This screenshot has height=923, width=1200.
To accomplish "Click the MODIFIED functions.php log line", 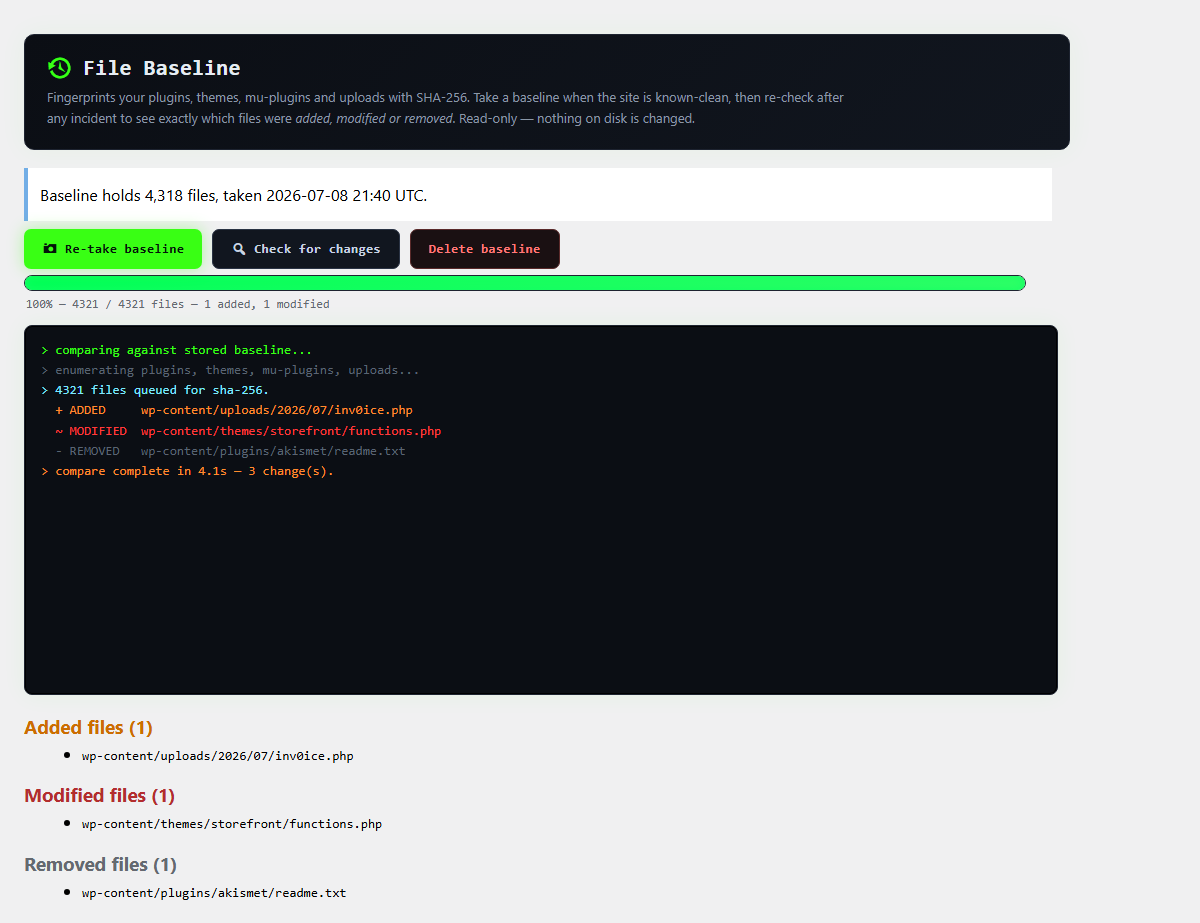I will pyautogui.click(x=248, y=431).
